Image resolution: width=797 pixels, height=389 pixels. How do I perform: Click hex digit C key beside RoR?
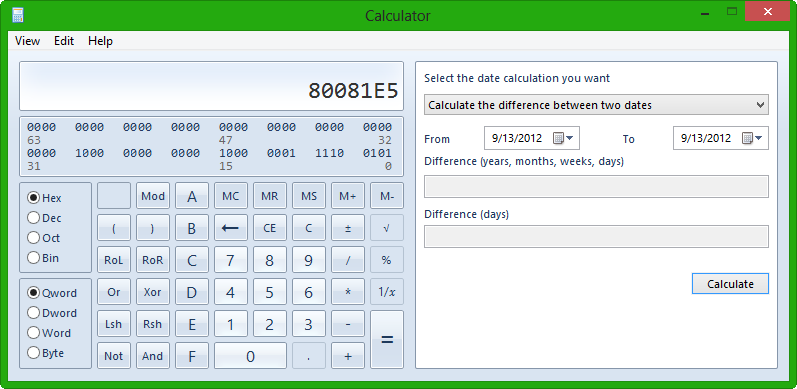click(192, 260)
